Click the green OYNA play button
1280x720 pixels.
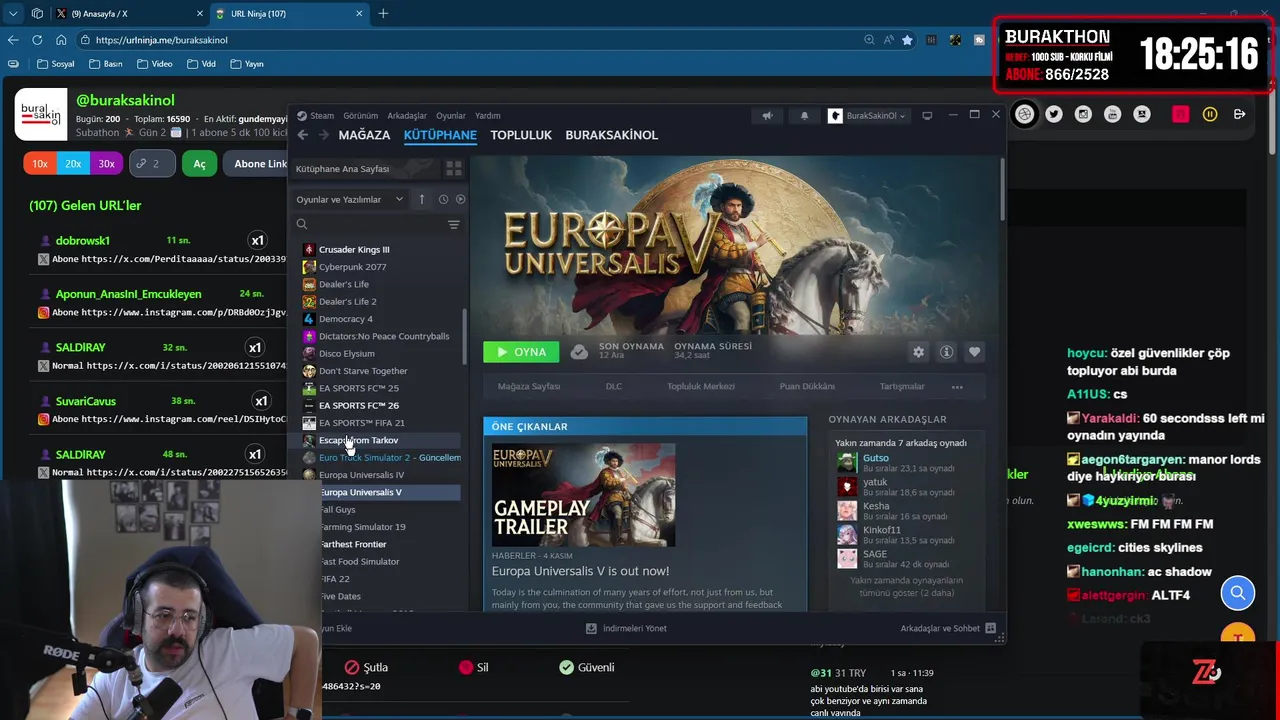[521, 352]
